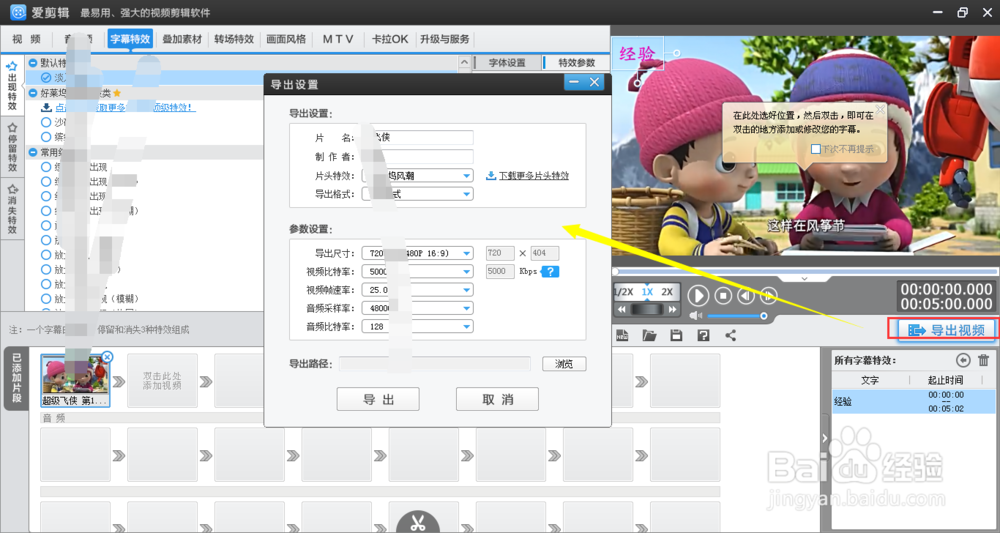Switch to the 转场特效 tab

pyautogui.click(x=234, y=39)
